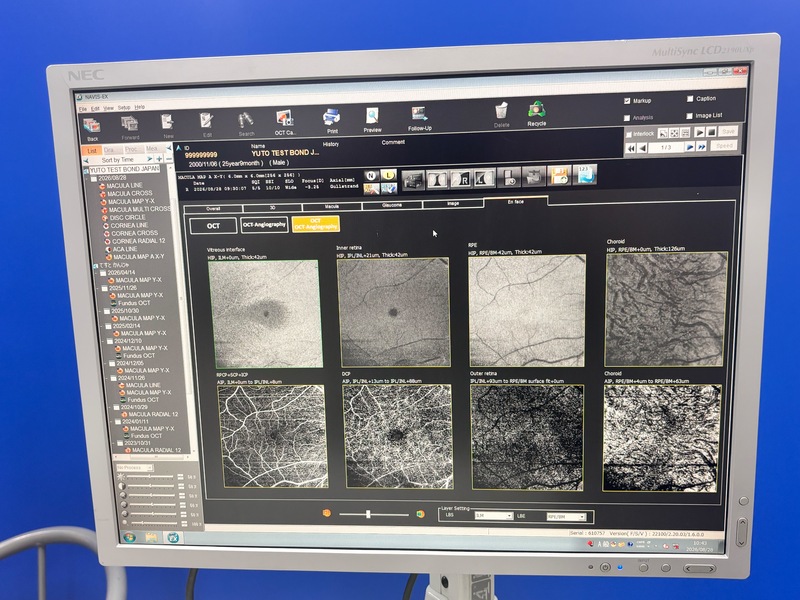Viewport: 800px width, 600px height.
Task: Open the Setup menu
Action: [x=124, y=108]
